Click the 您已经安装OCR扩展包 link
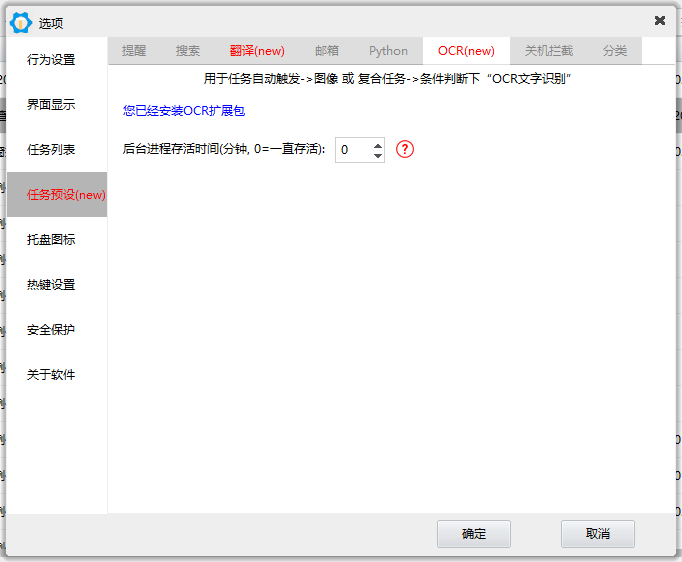This screenshot has width=682, height=562. pyautogui.click(x=184, y=111)
